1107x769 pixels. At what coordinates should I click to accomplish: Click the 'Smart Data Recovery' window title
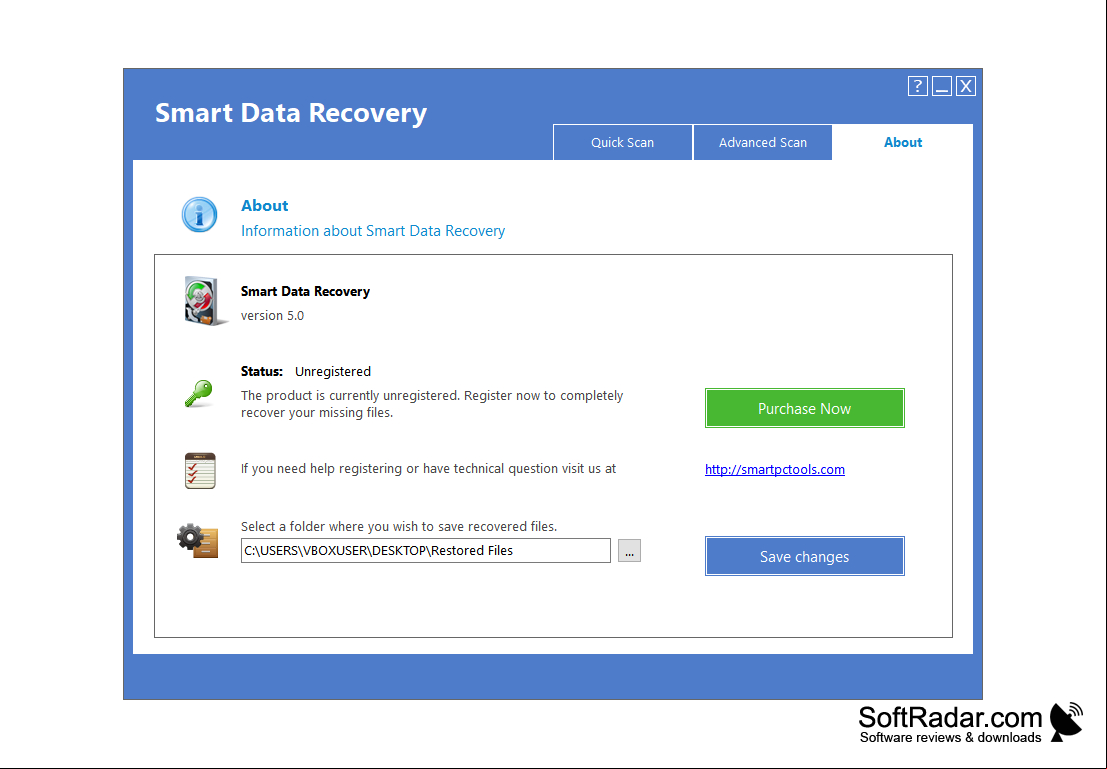(291, 113)
